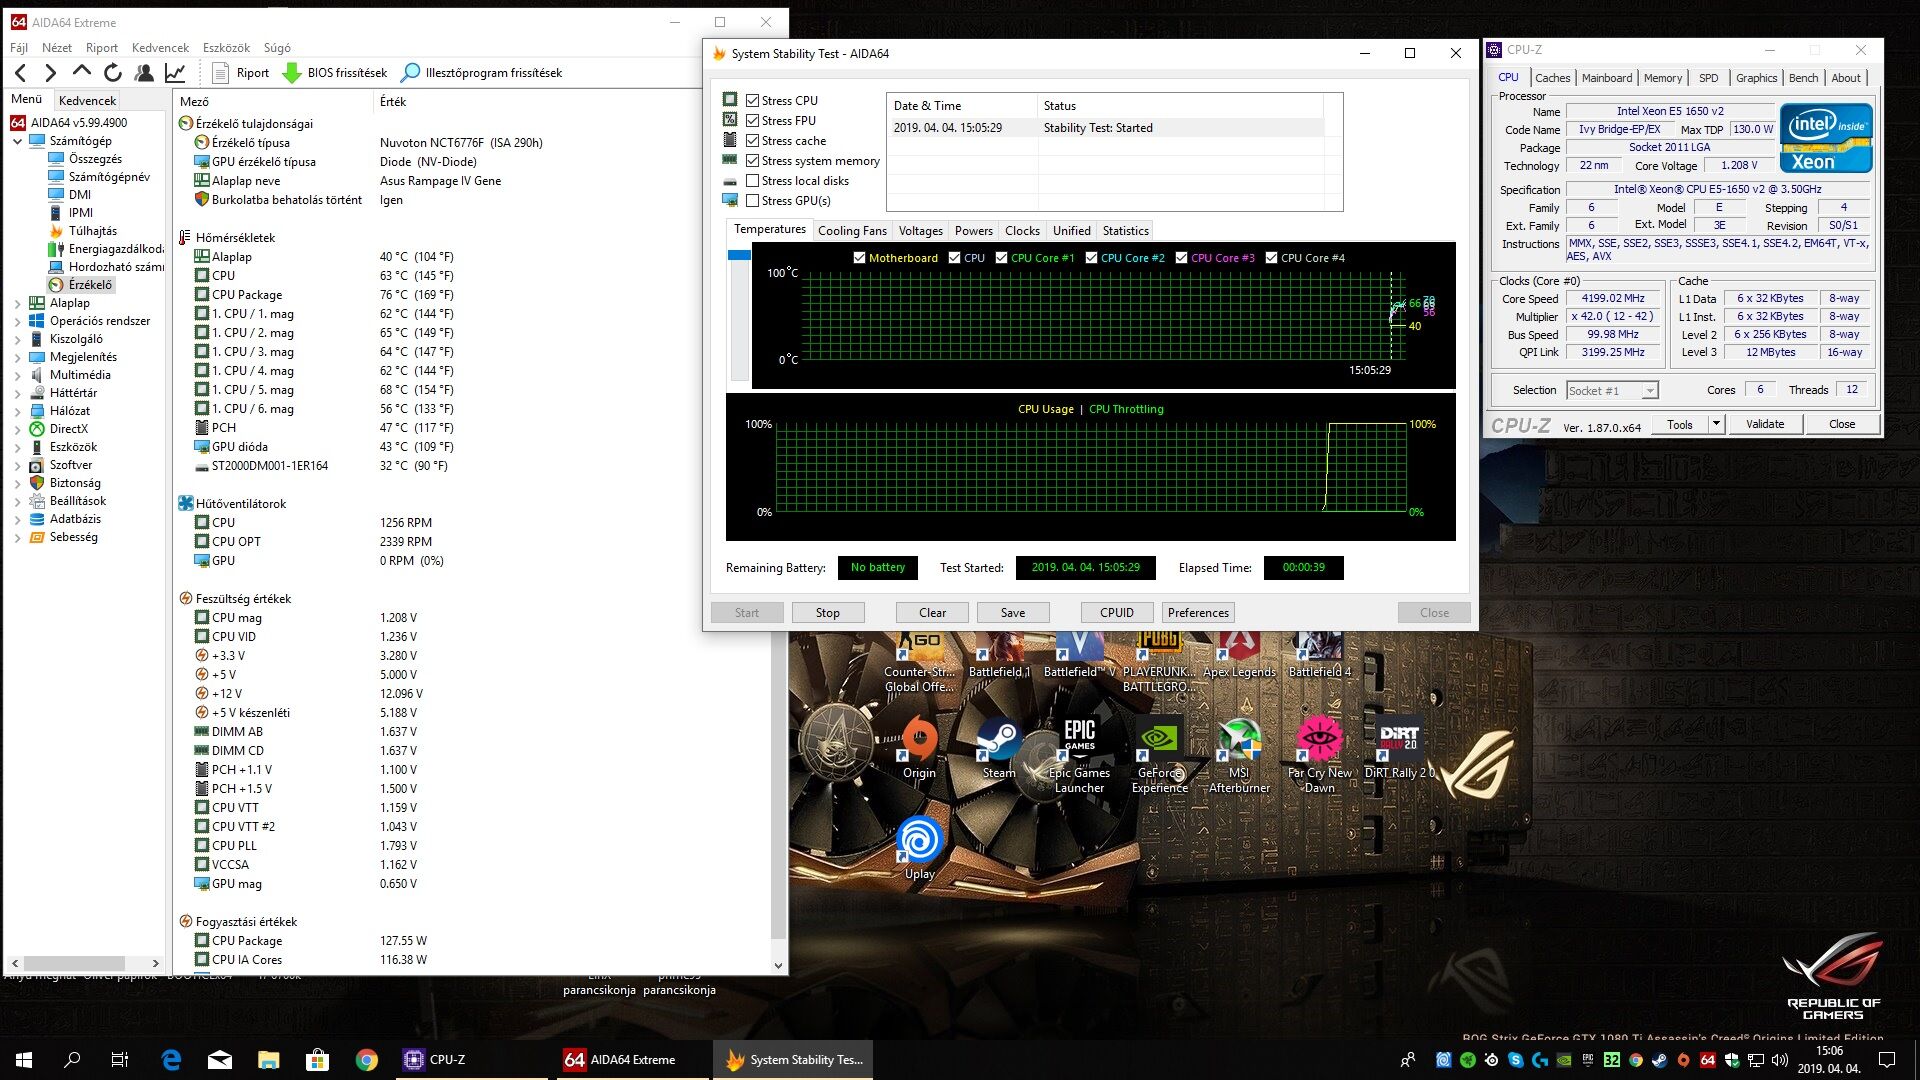Enable the Stress GPU(s) checkbox
The width and height of the screenshot is (1920, 1080).
coord(752,200)
